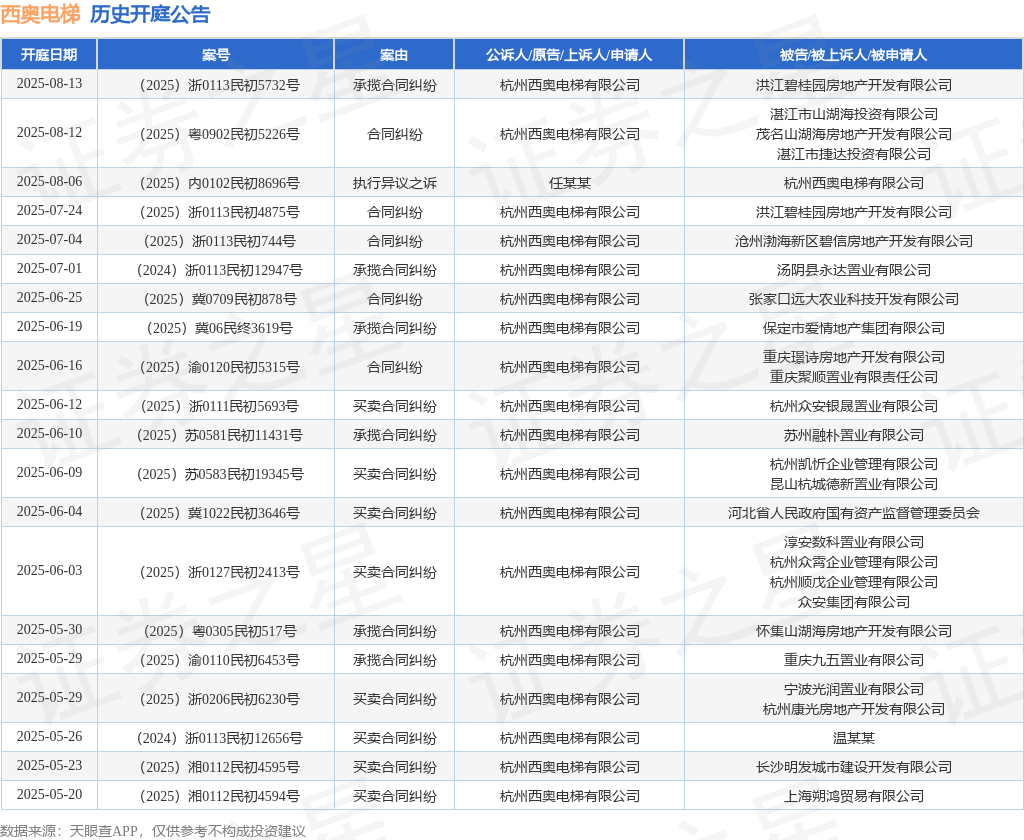Click the date 2025-05-20
The image size is (1024, 840).
click(x=50, y=794)
